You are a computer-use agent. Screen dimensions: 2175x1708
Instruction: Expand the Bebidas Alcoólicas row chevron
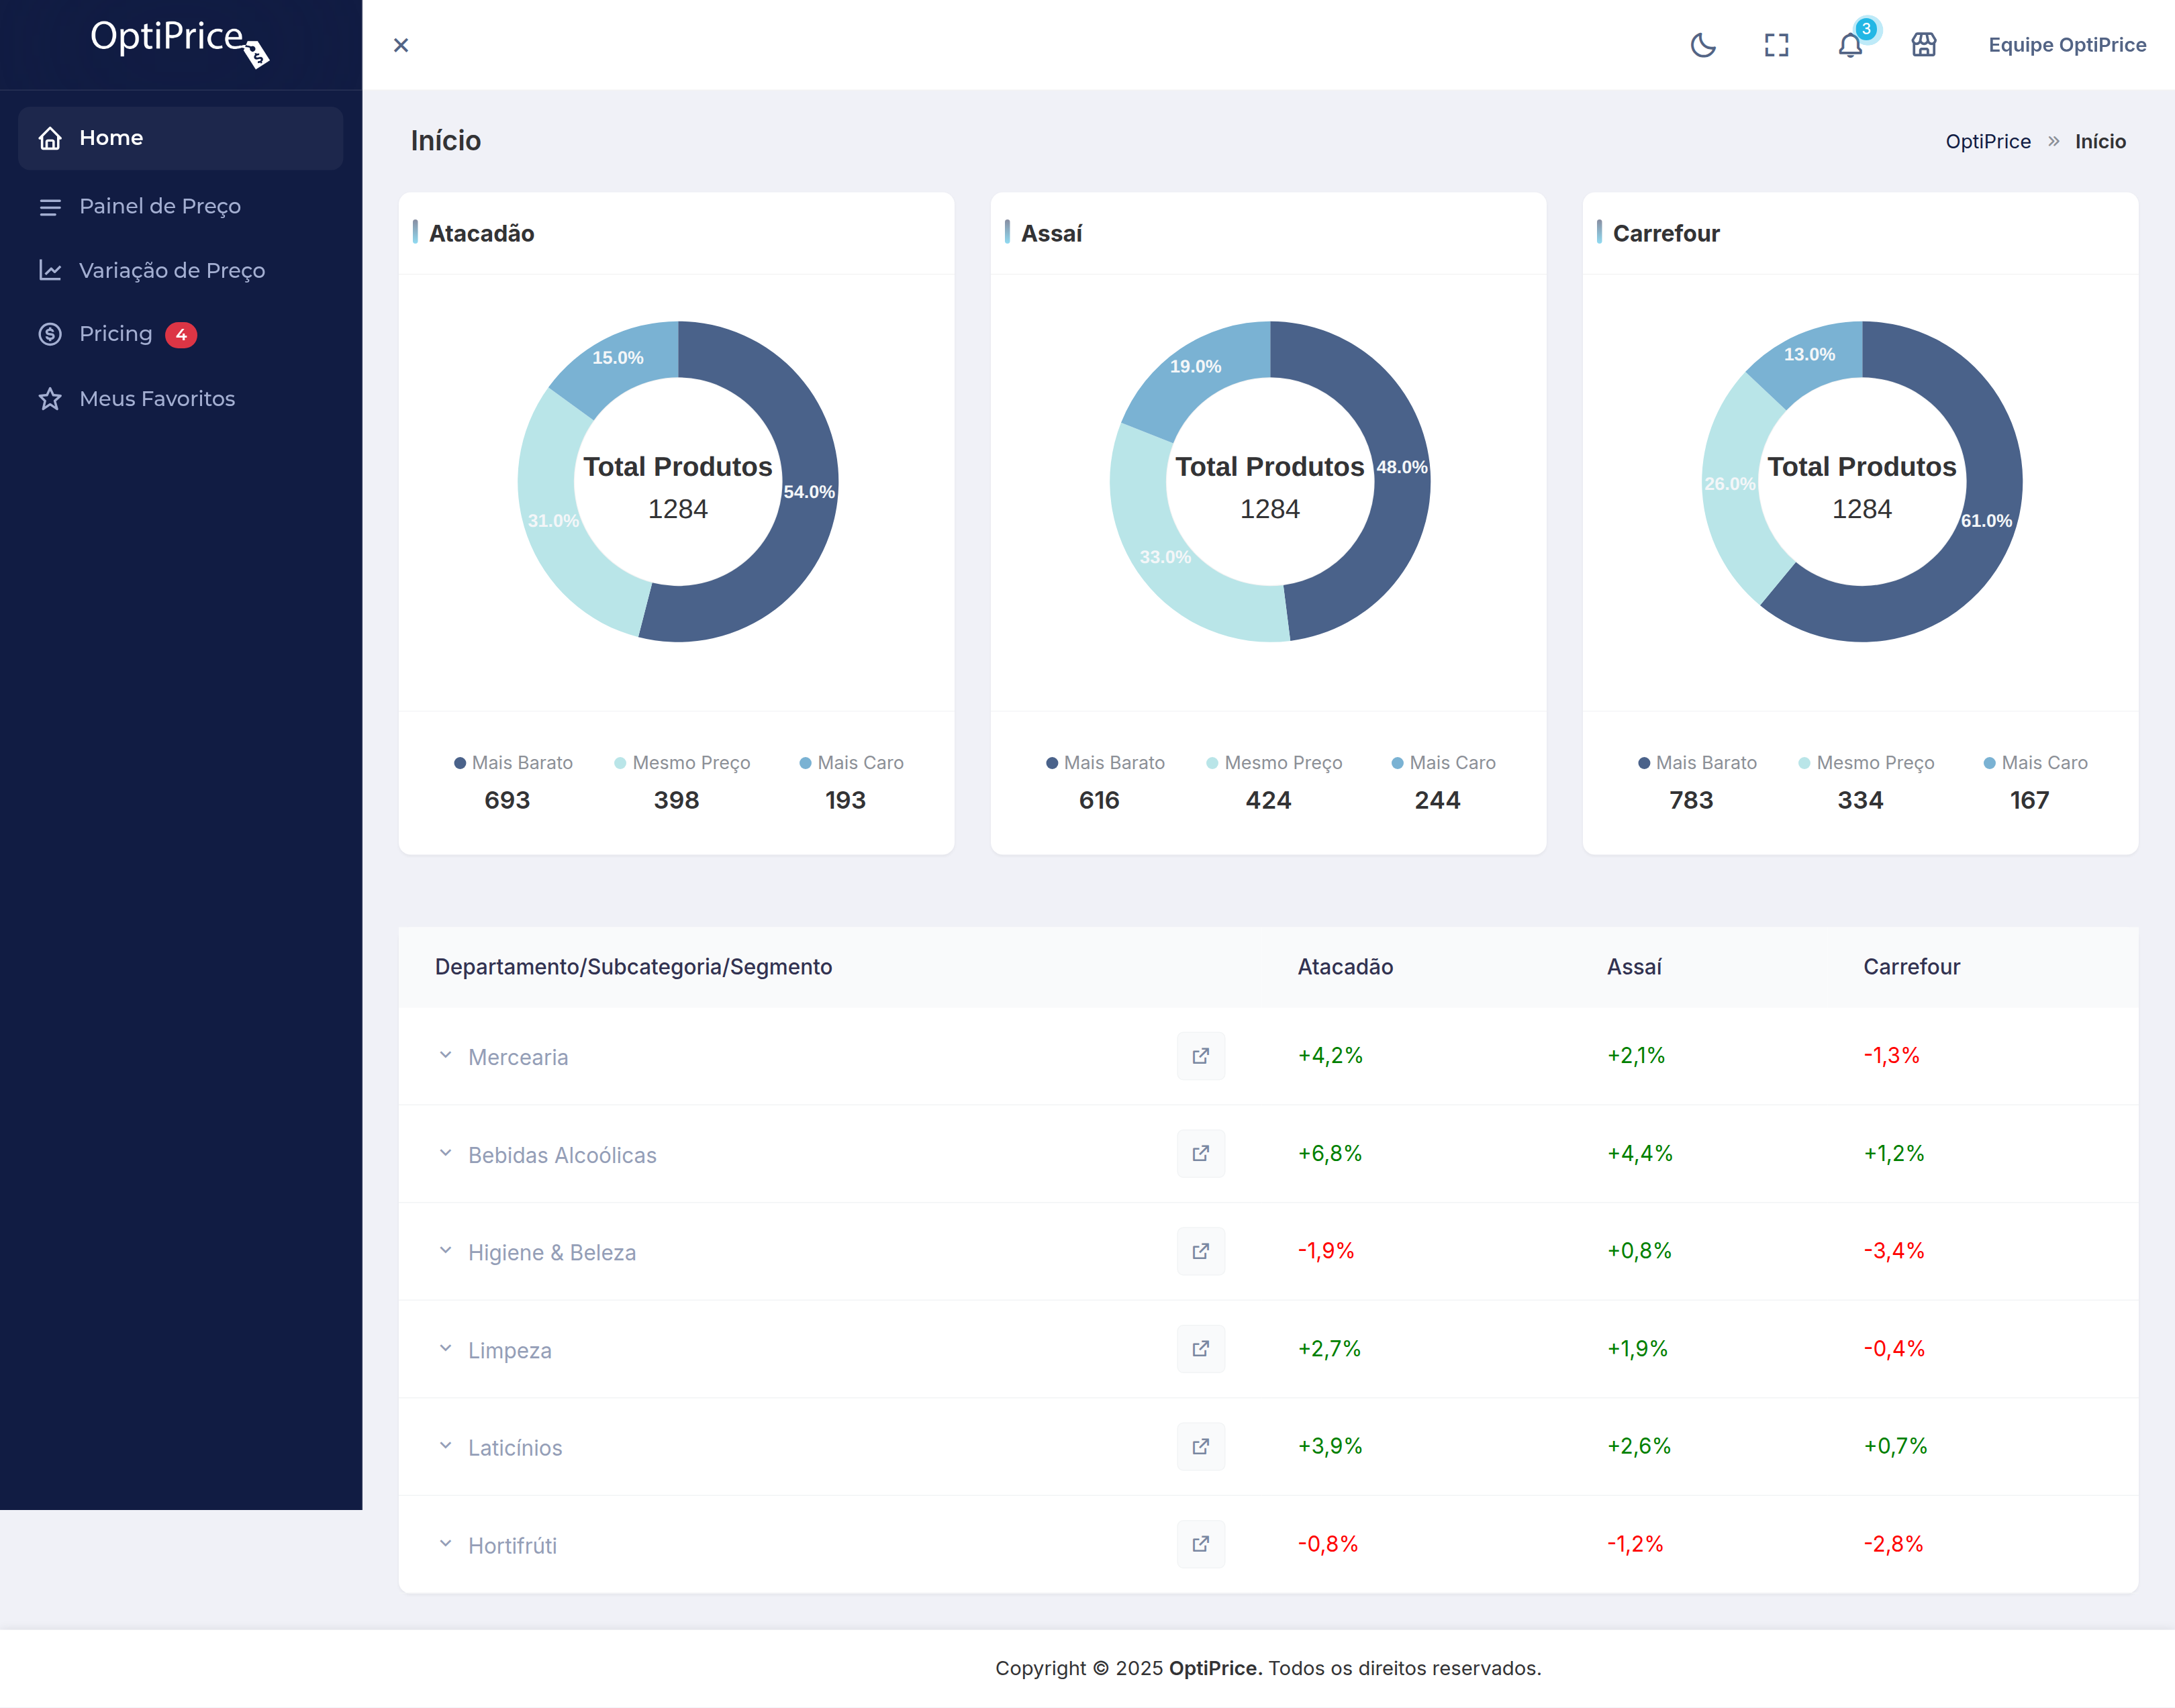tap(445, 1153)
